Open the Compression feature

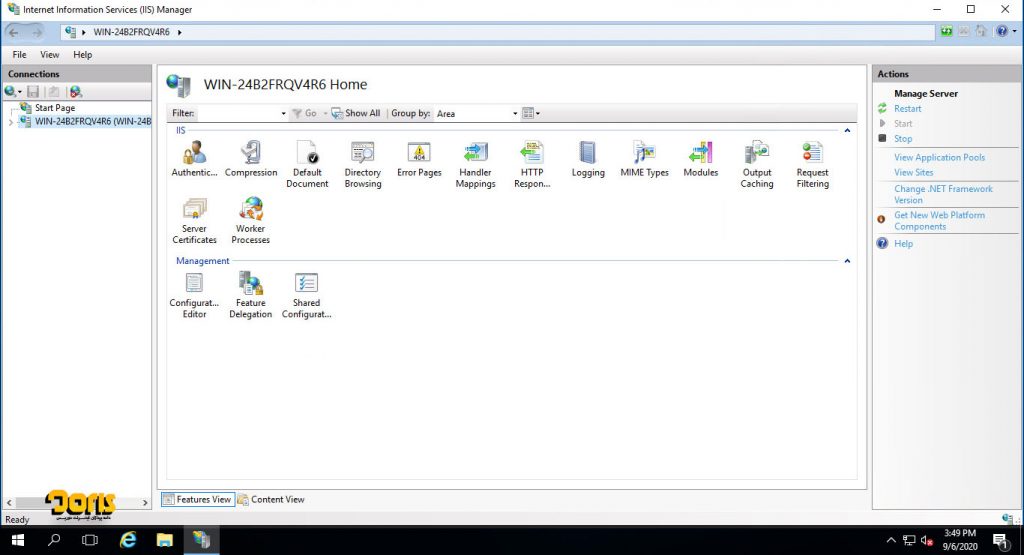point(251,159)
